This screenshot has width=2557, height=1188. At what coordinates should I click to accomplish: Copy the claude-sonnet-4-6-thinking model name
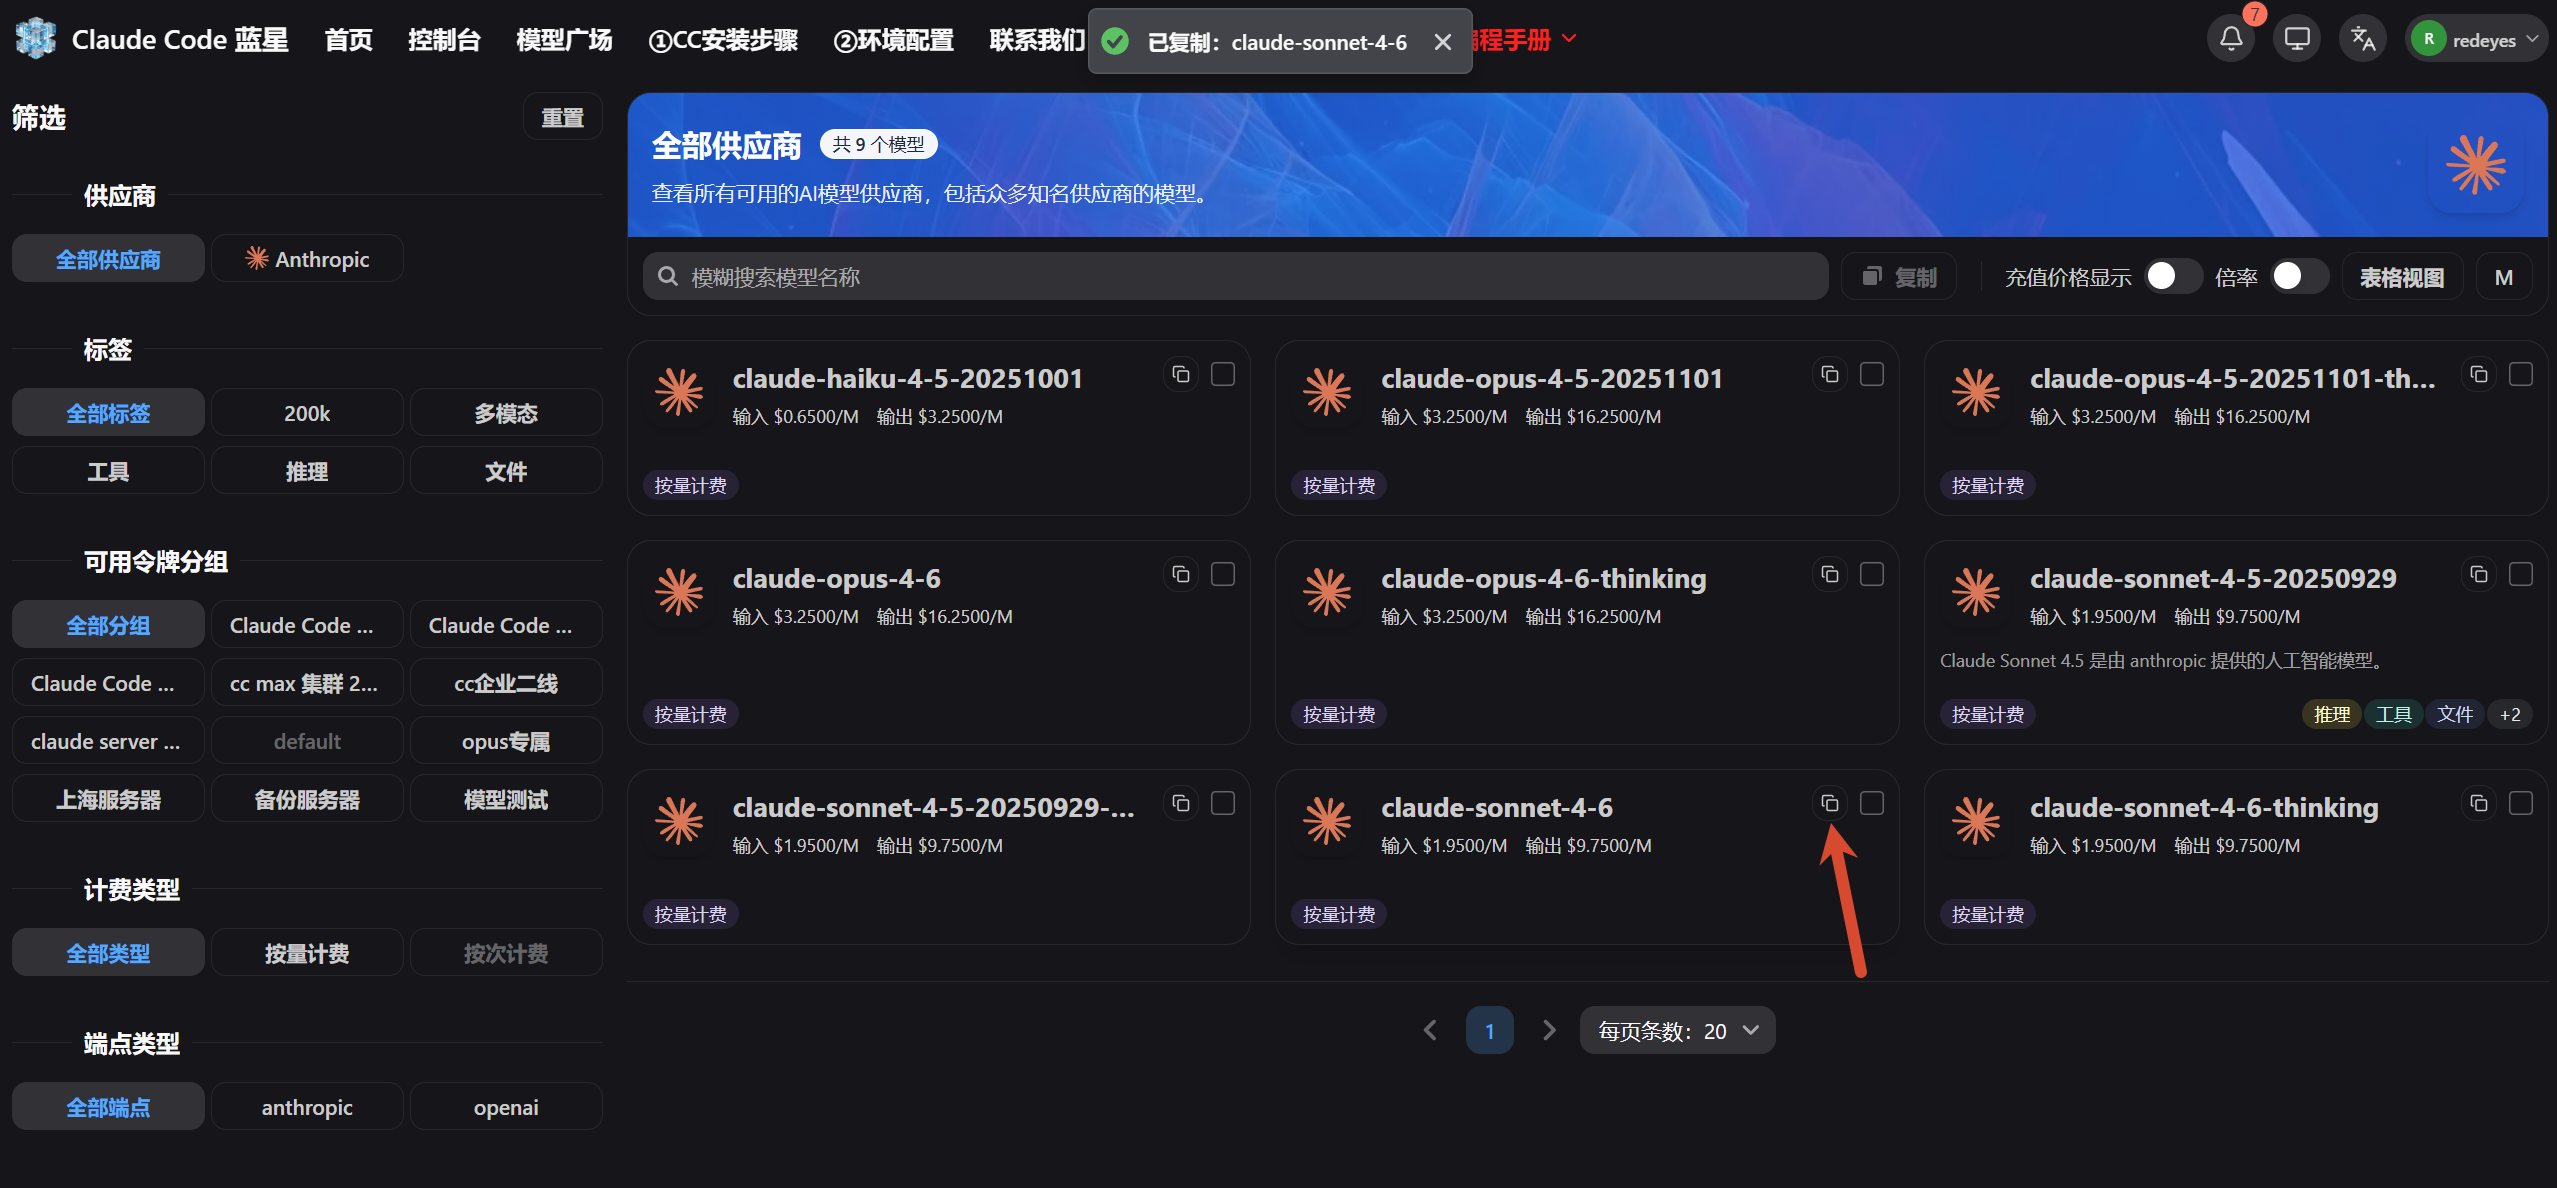[2478, 803]
